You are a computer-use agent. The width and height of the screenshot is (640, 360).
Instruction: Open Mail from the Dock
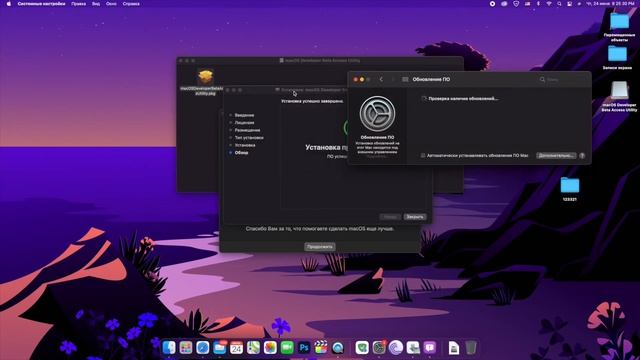220,347
